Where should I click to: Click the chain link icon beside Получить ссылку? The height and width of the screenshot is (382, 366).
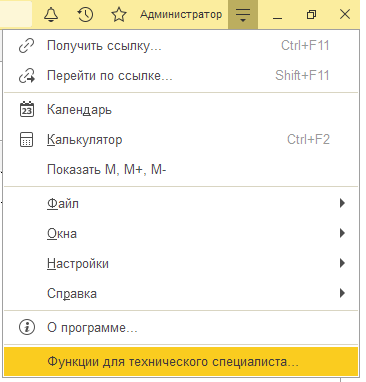click(x=26, y=46)
